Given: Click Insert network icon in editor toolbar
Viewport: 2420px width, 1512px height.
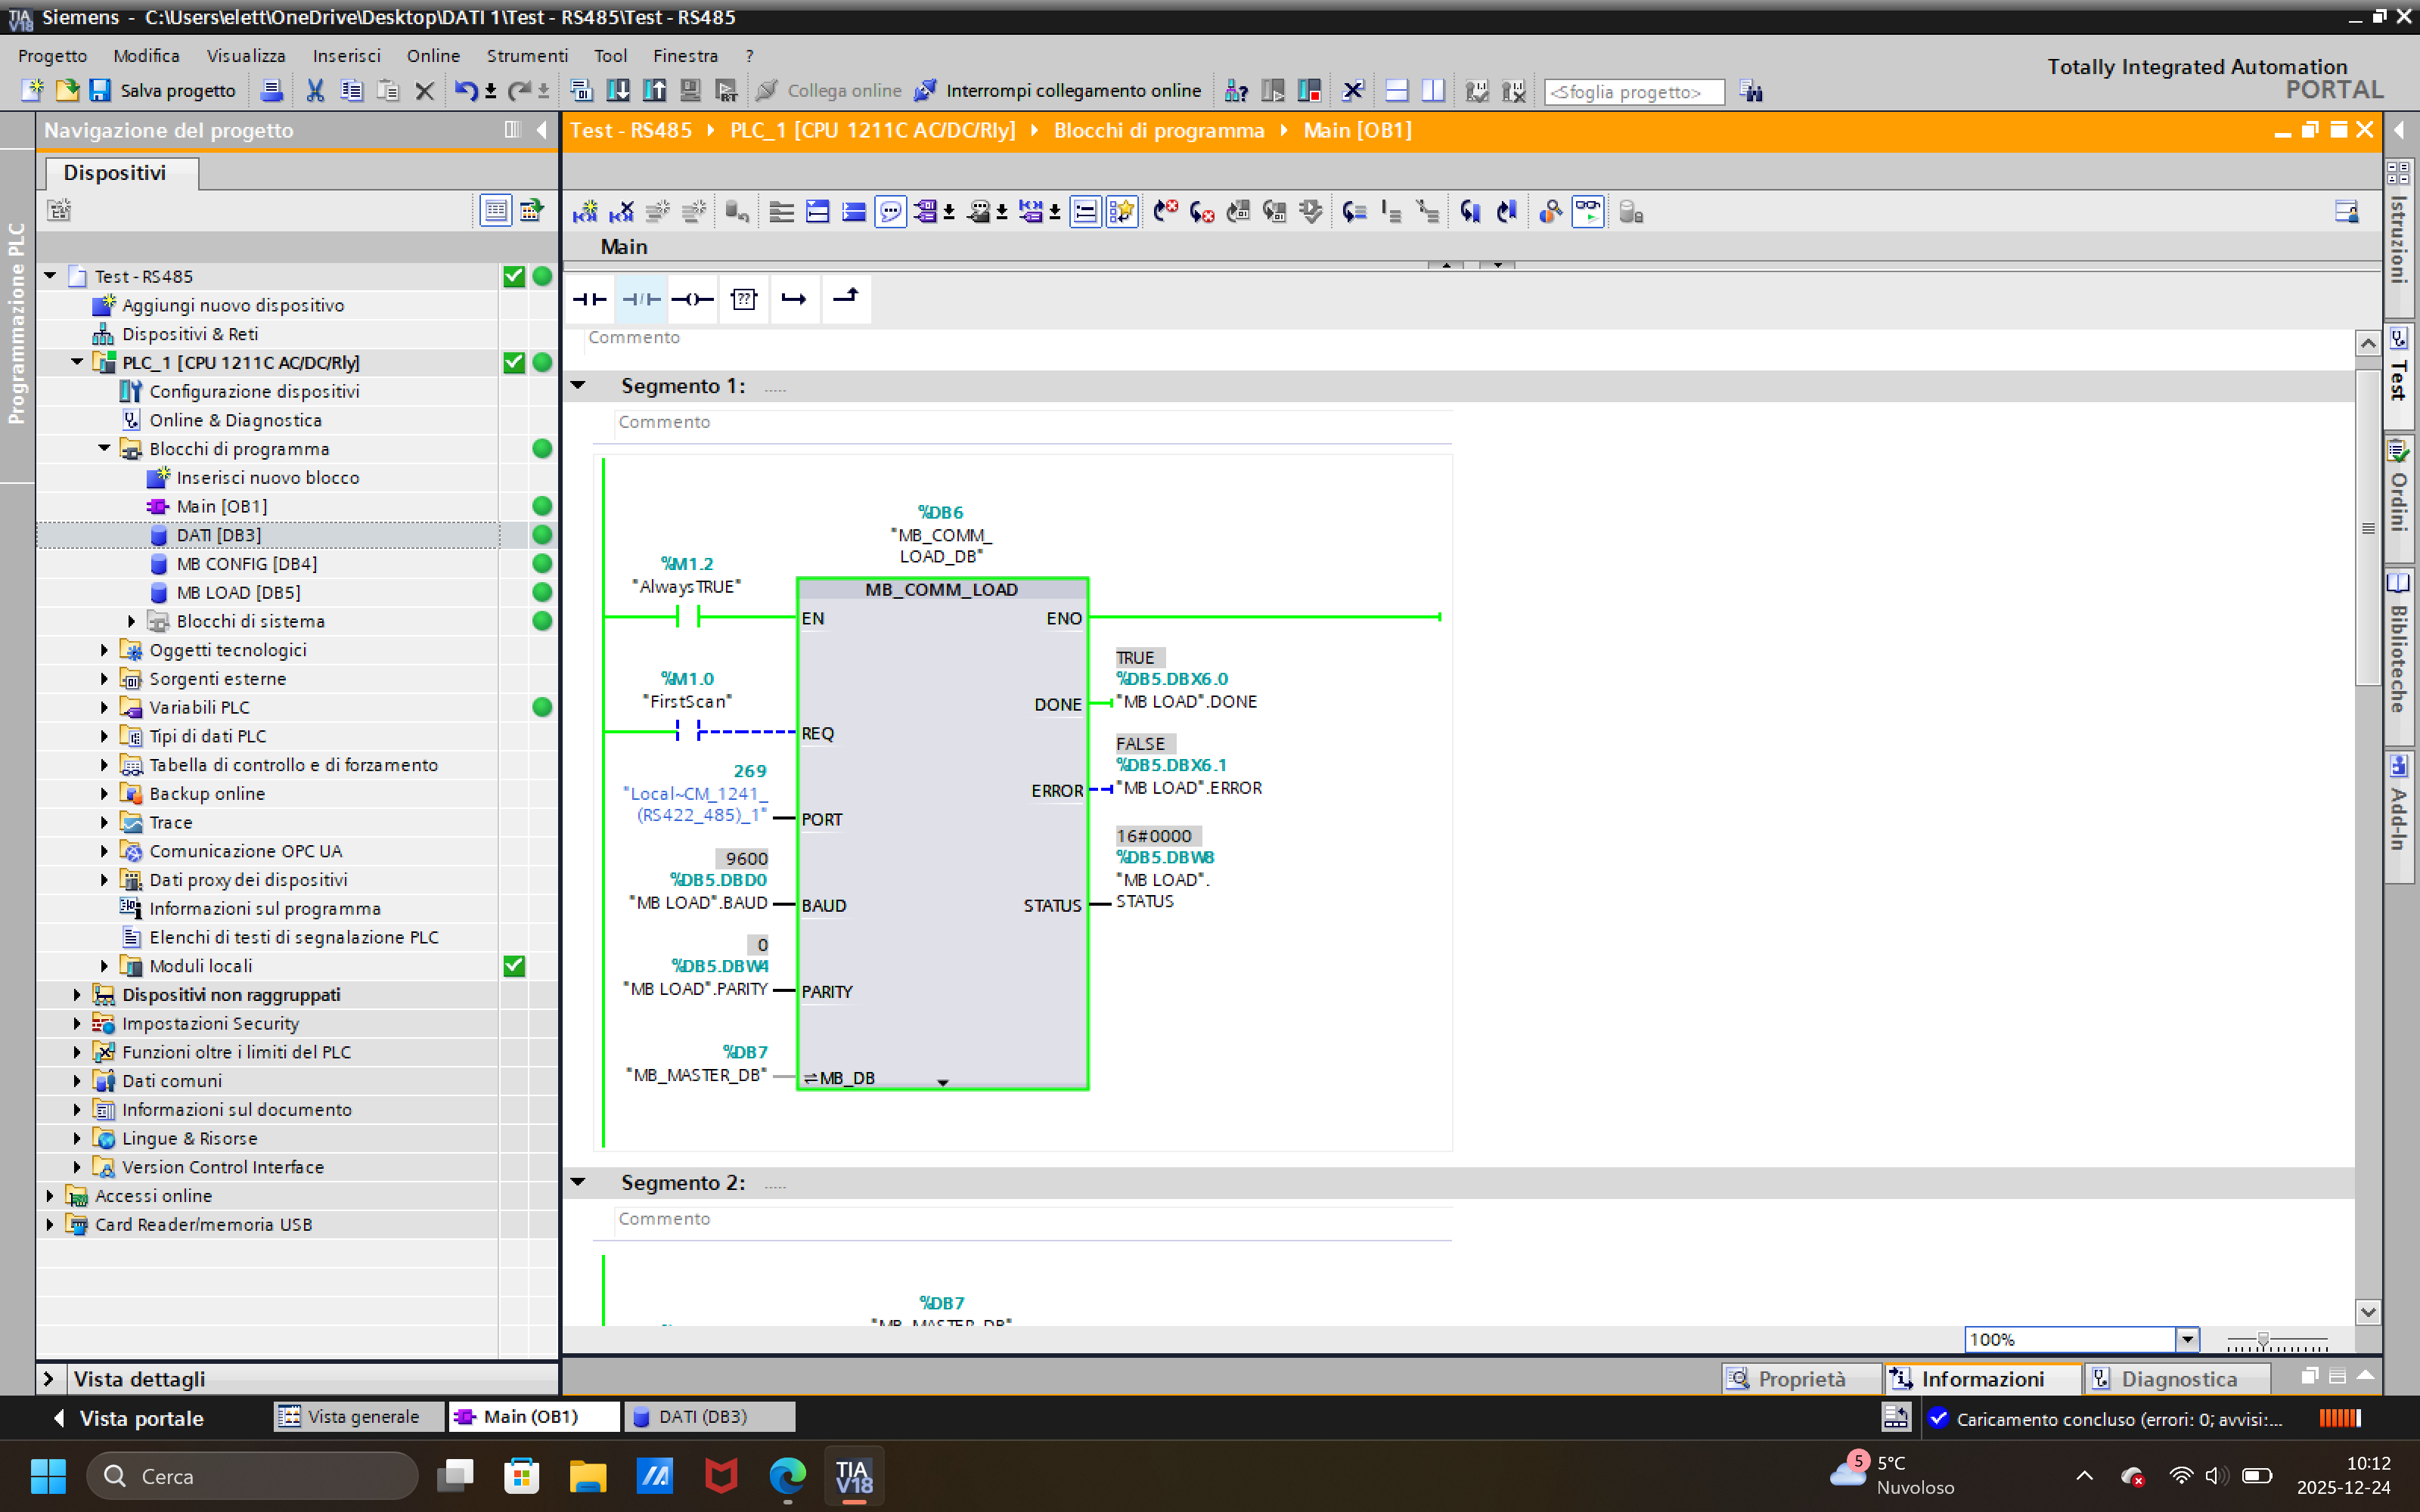Looking at the screenshot, I should [585, 212].
